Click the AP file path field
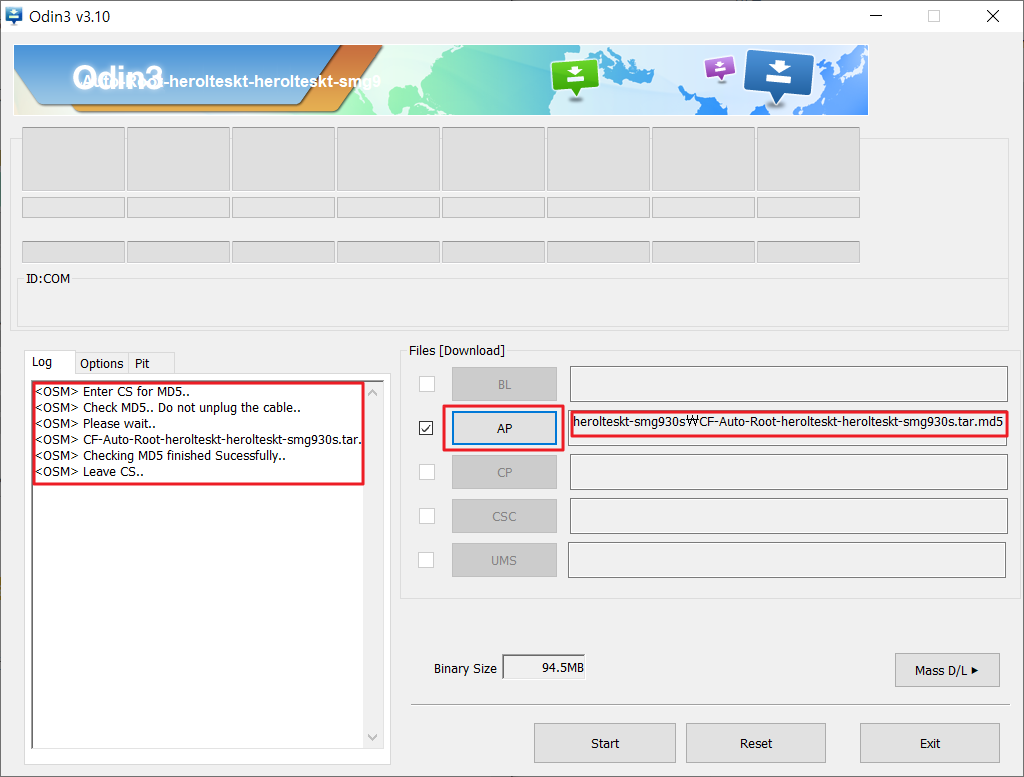The height and width of the screenshot is (777, 1024). pyautogui.click(x=788, y=428)
